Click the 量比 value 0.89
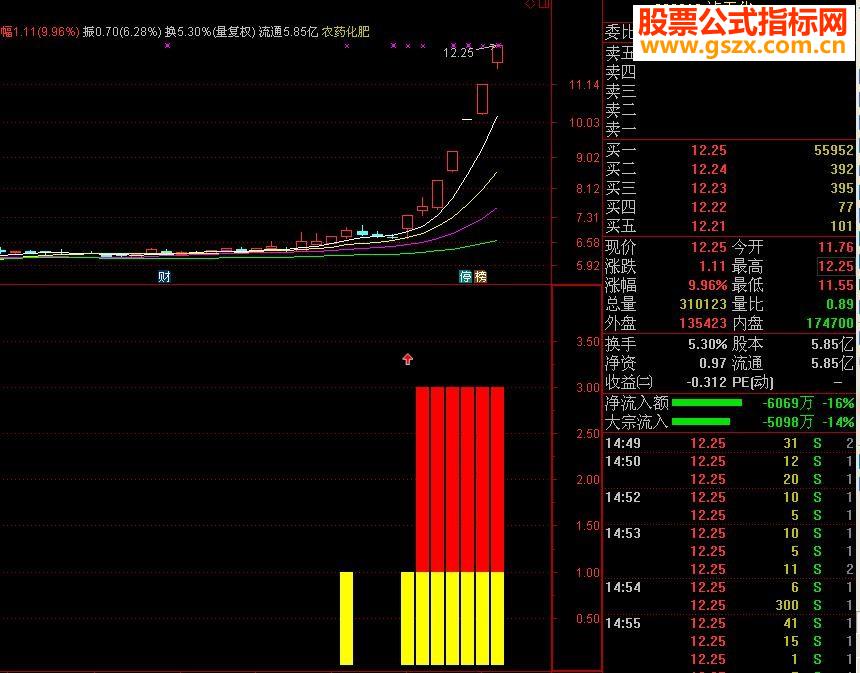This screenshot has width=860, height=673. coord(840,304)
